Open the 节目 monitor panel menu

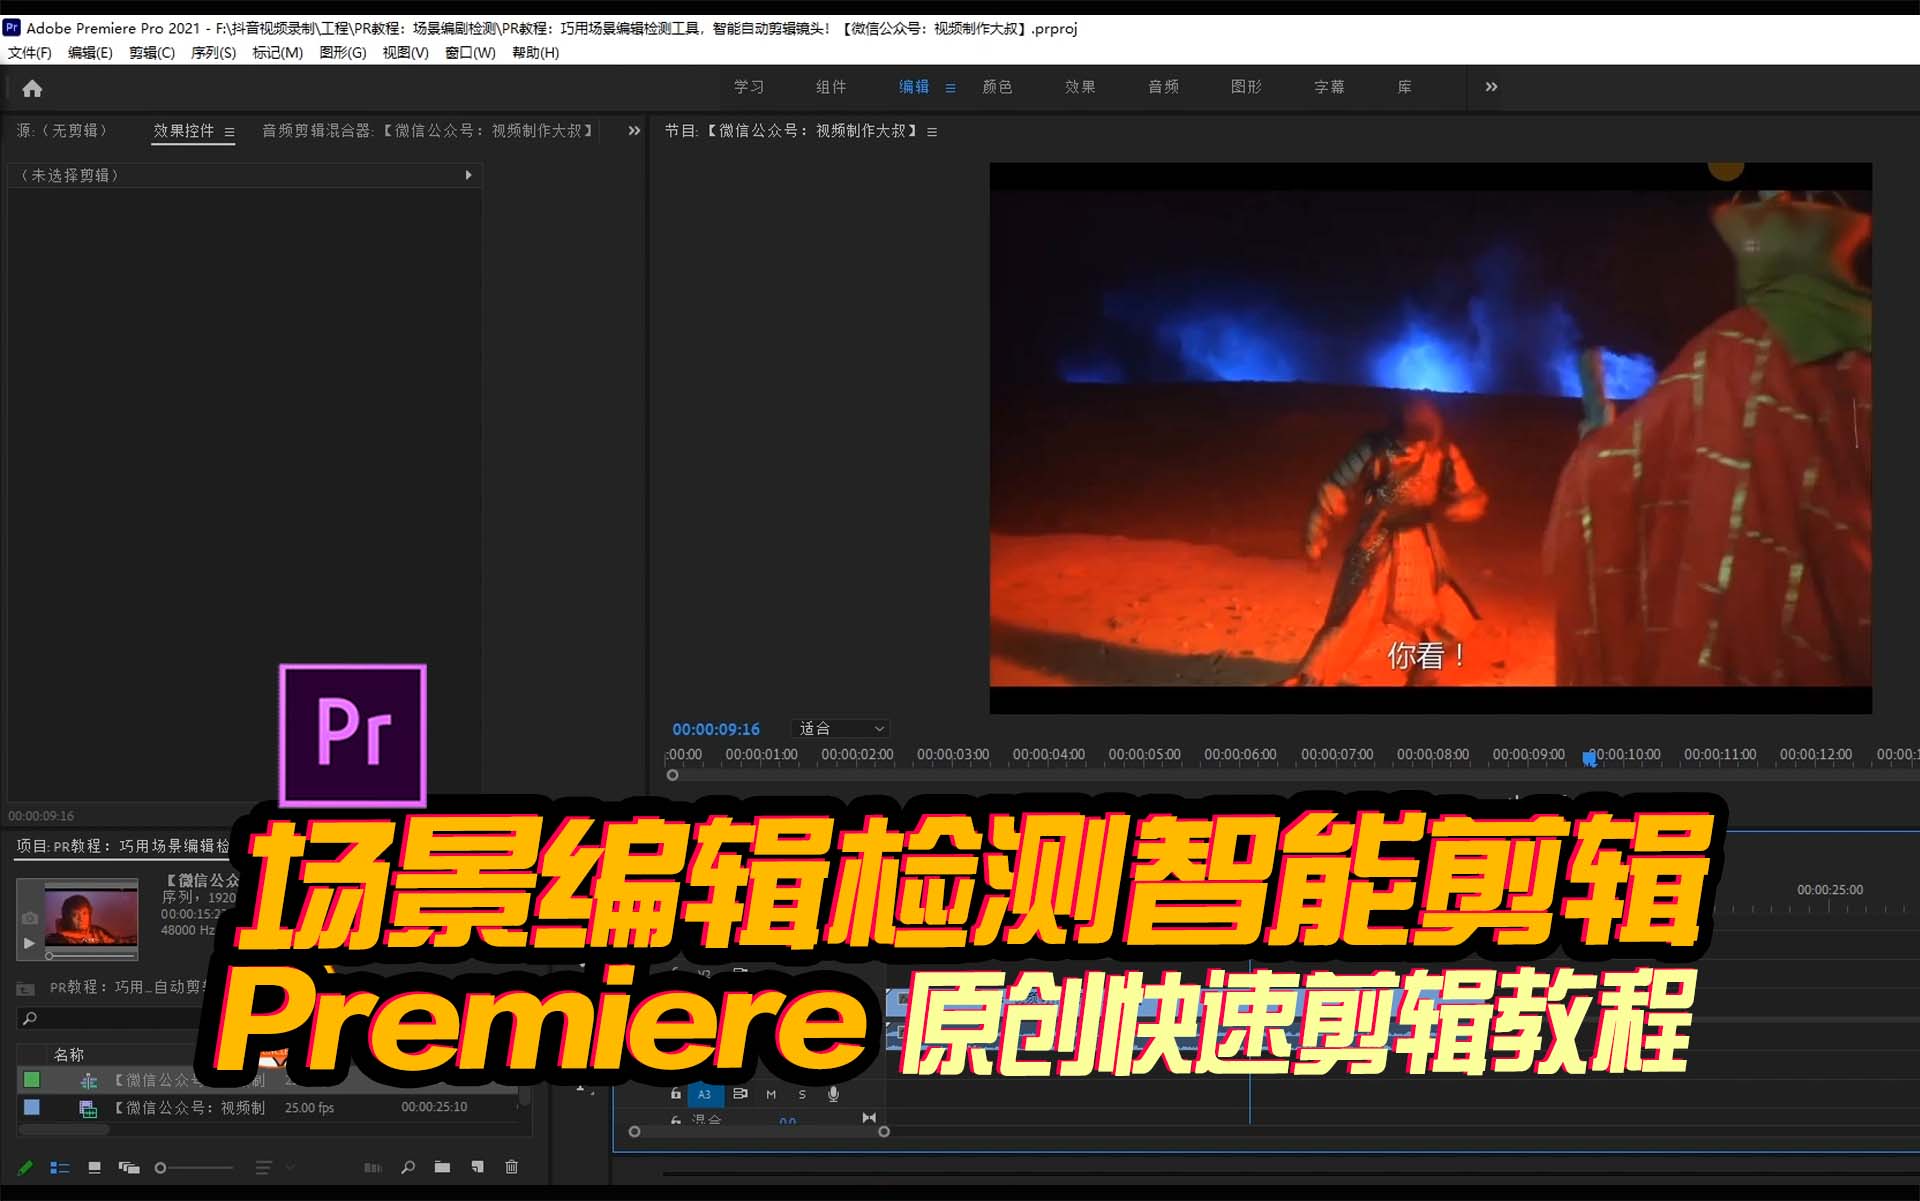932,132
